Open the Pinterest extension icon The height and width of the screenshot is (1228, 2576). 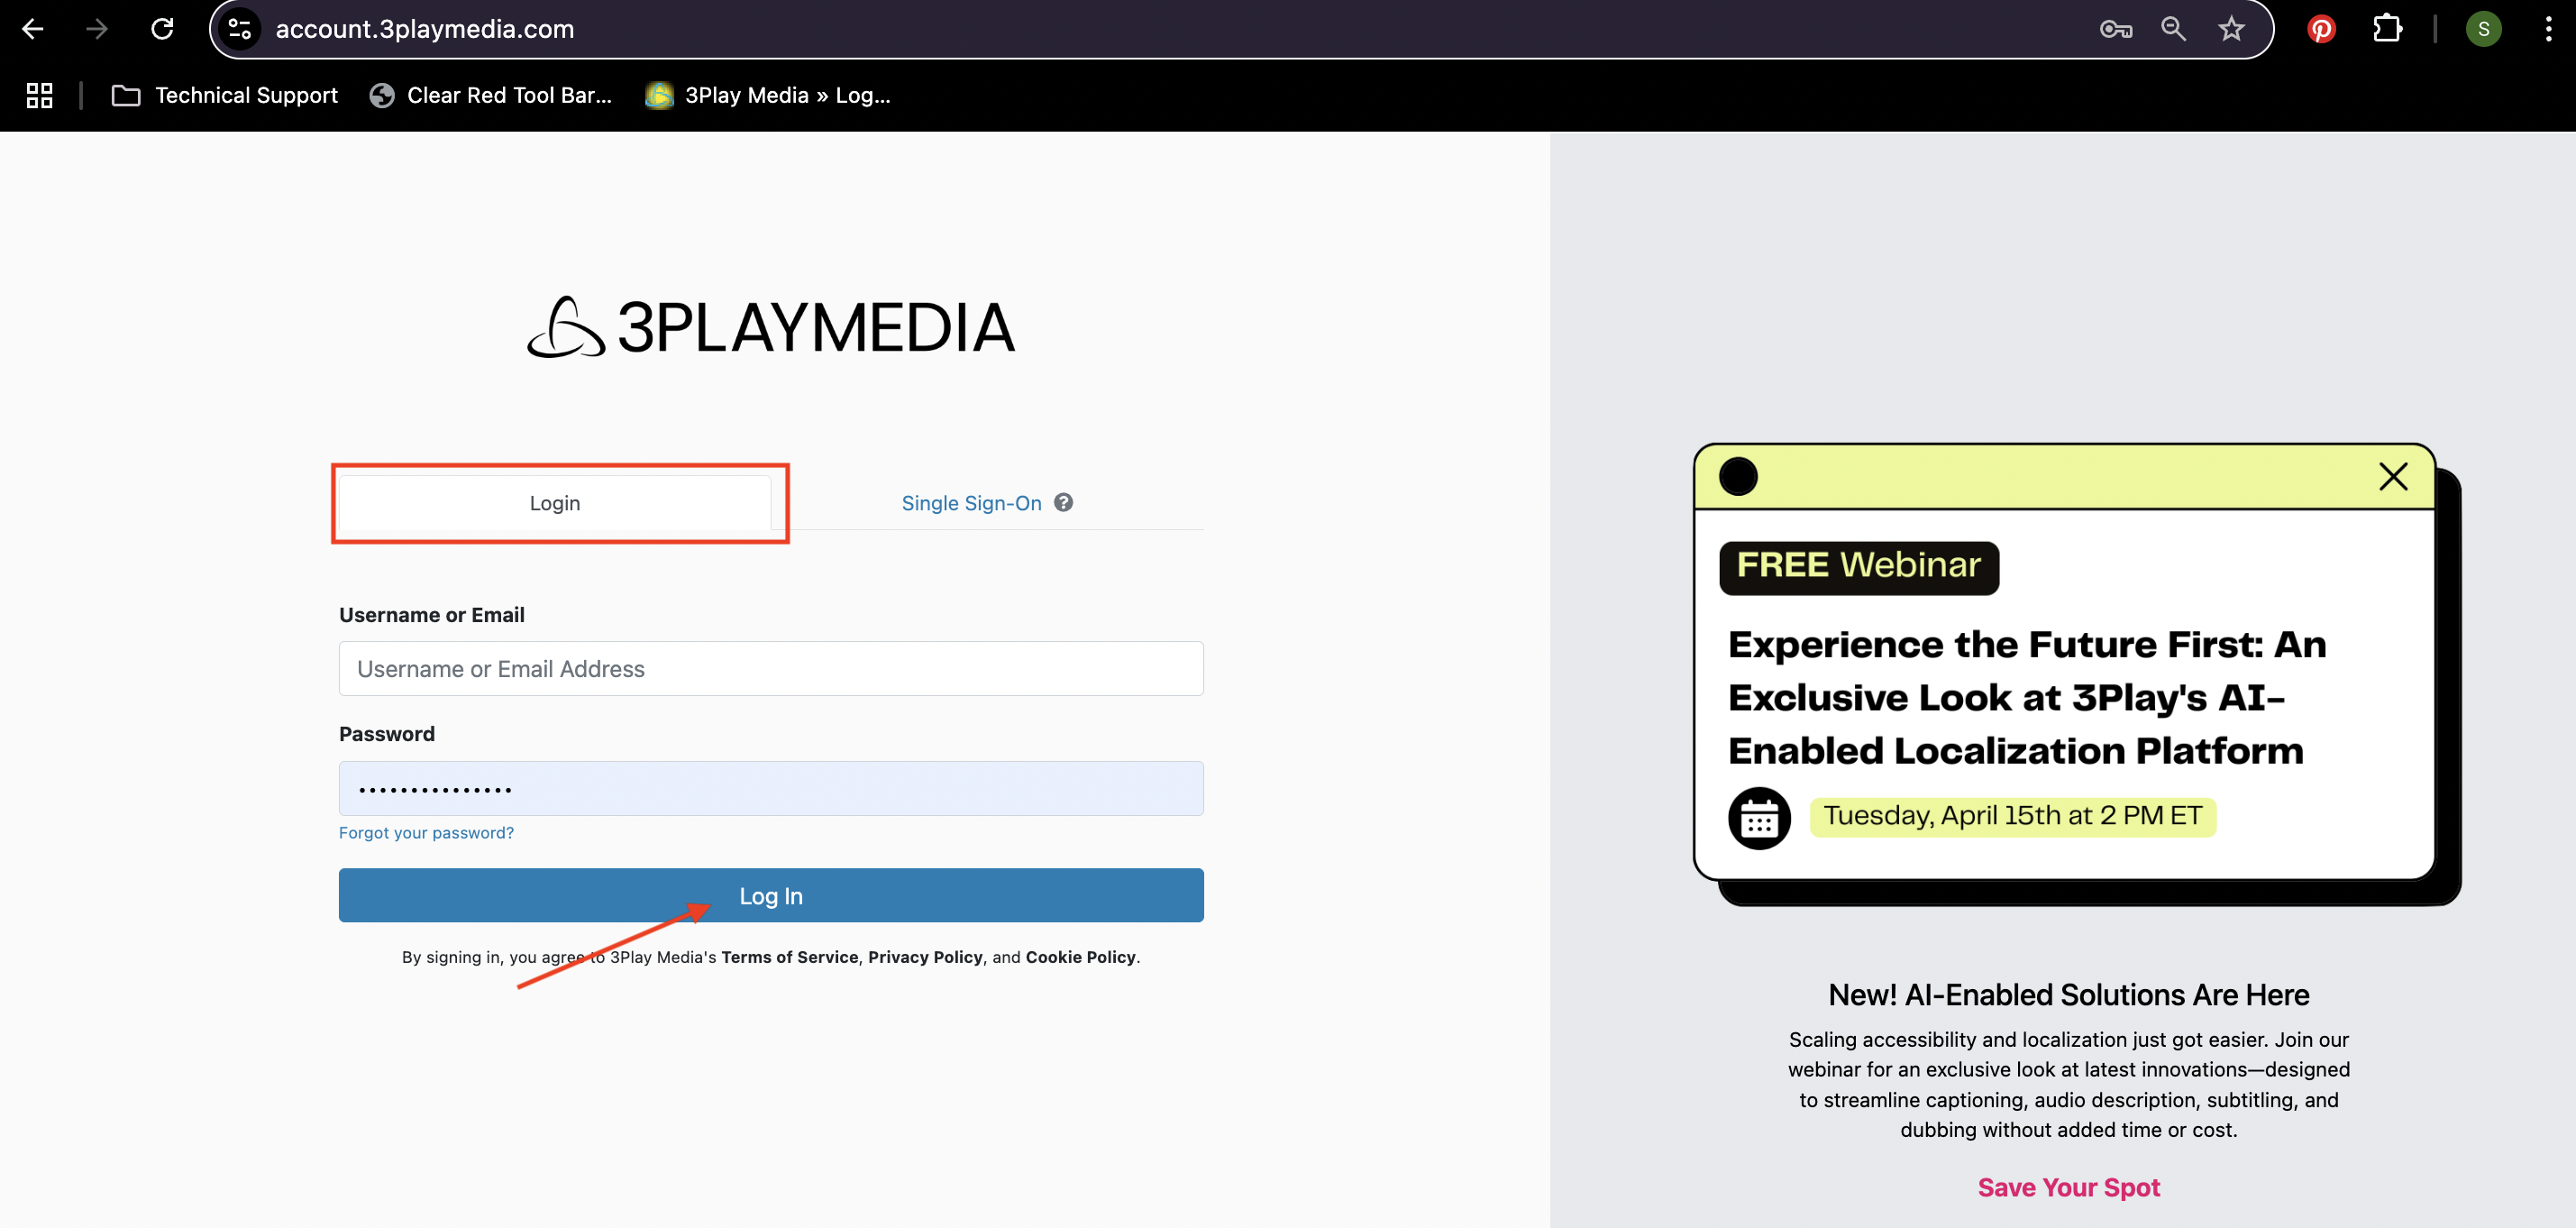coord(2321,29)
